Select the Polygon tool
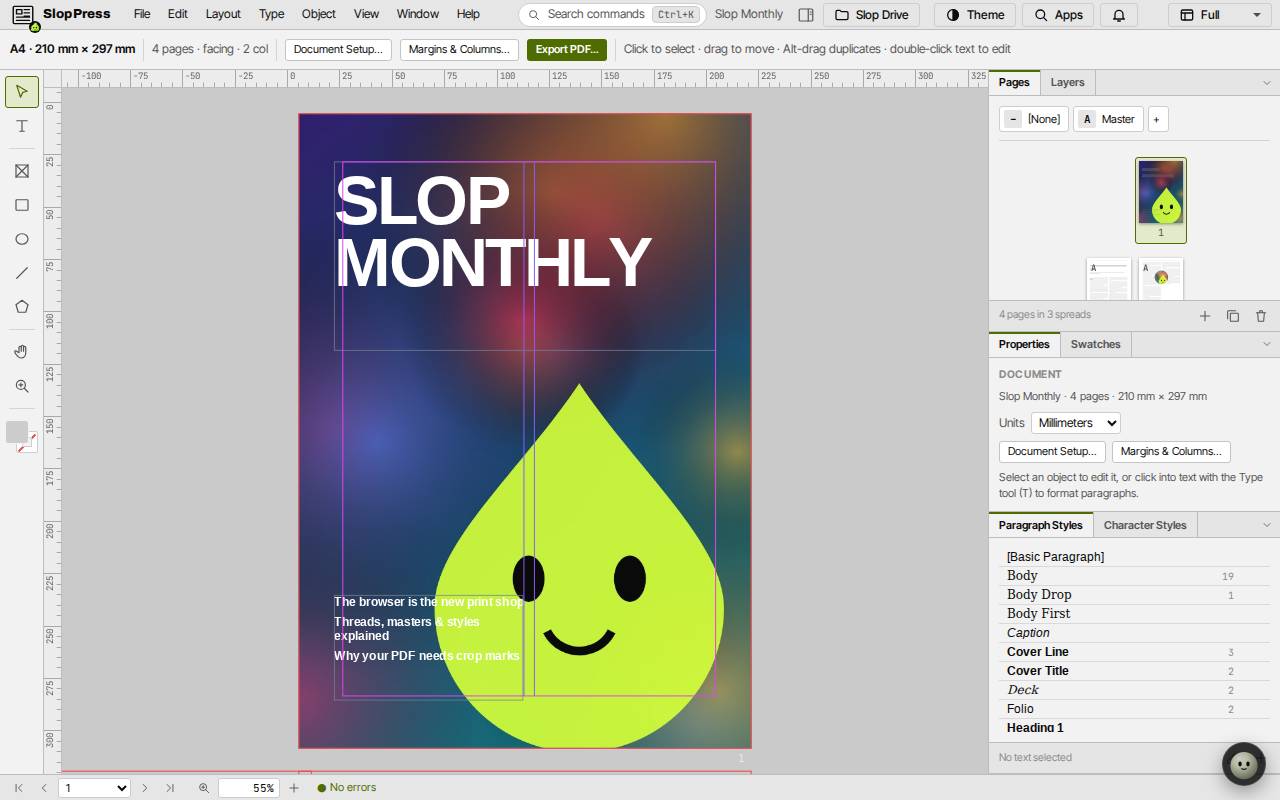Viewport: 1280px width, 800px height. pyautogui.click(x=22, y=307)
